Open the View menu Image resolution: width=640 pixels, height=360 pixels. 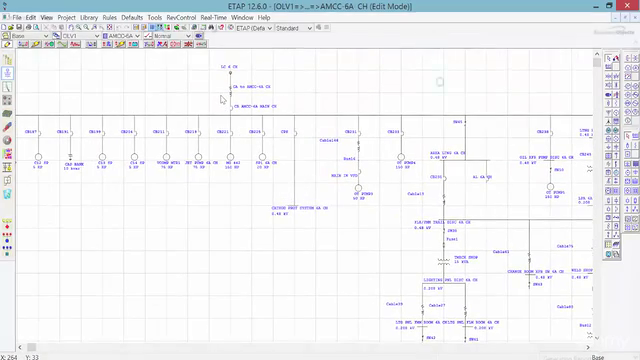click(x=47, y=18)
